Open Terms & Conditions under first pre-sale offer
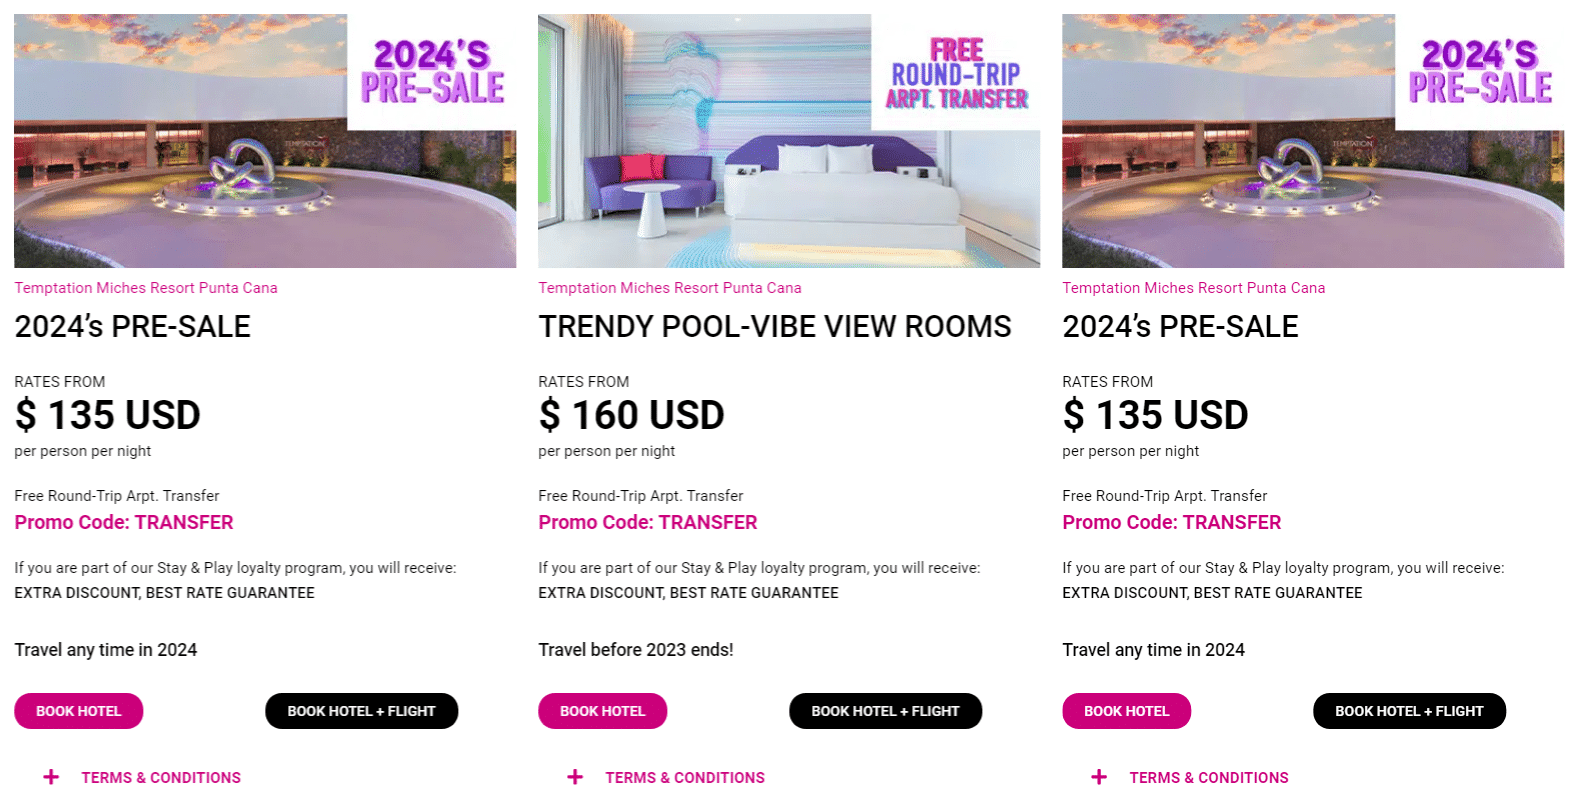 (x=161, y=777)
